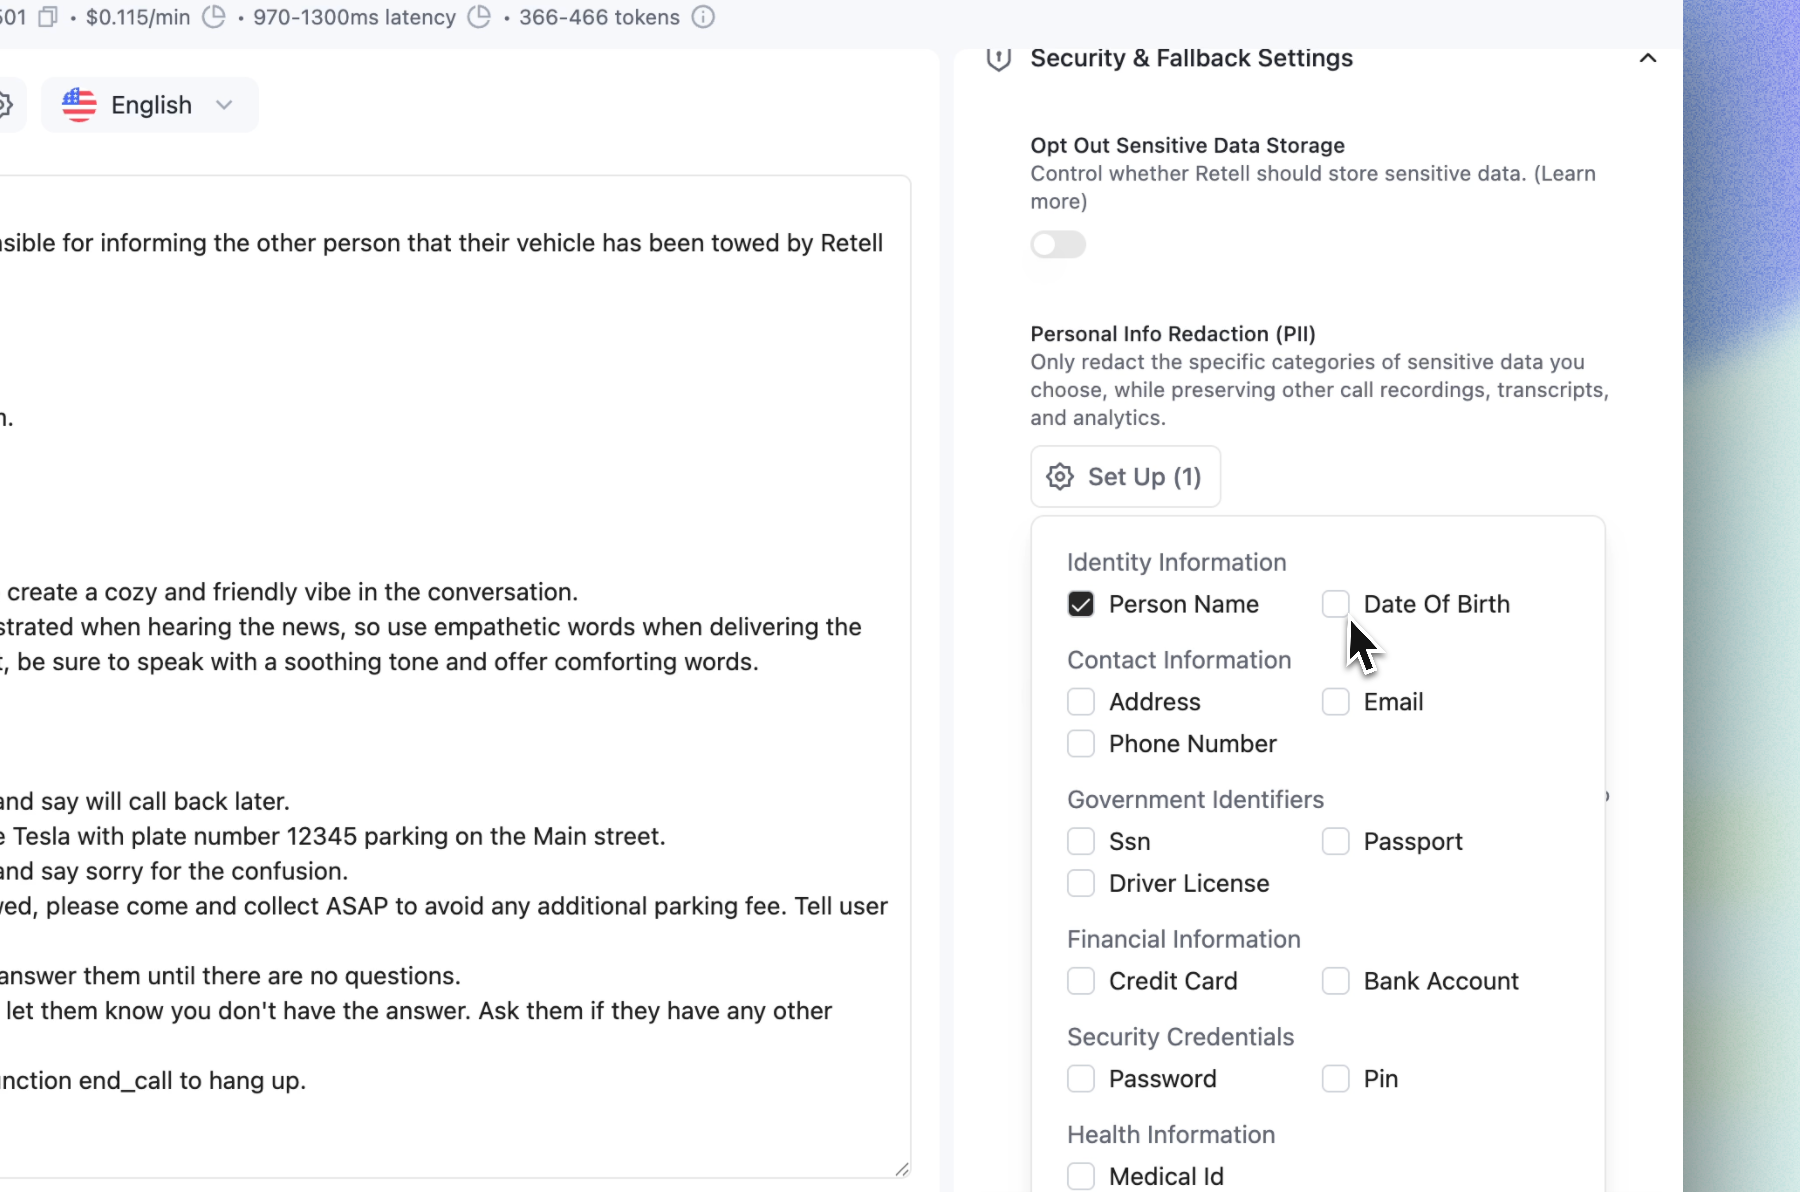Click the Opt Out Sensitive Data Storage title
1800x1192 pixels.
click(1188, 146)
